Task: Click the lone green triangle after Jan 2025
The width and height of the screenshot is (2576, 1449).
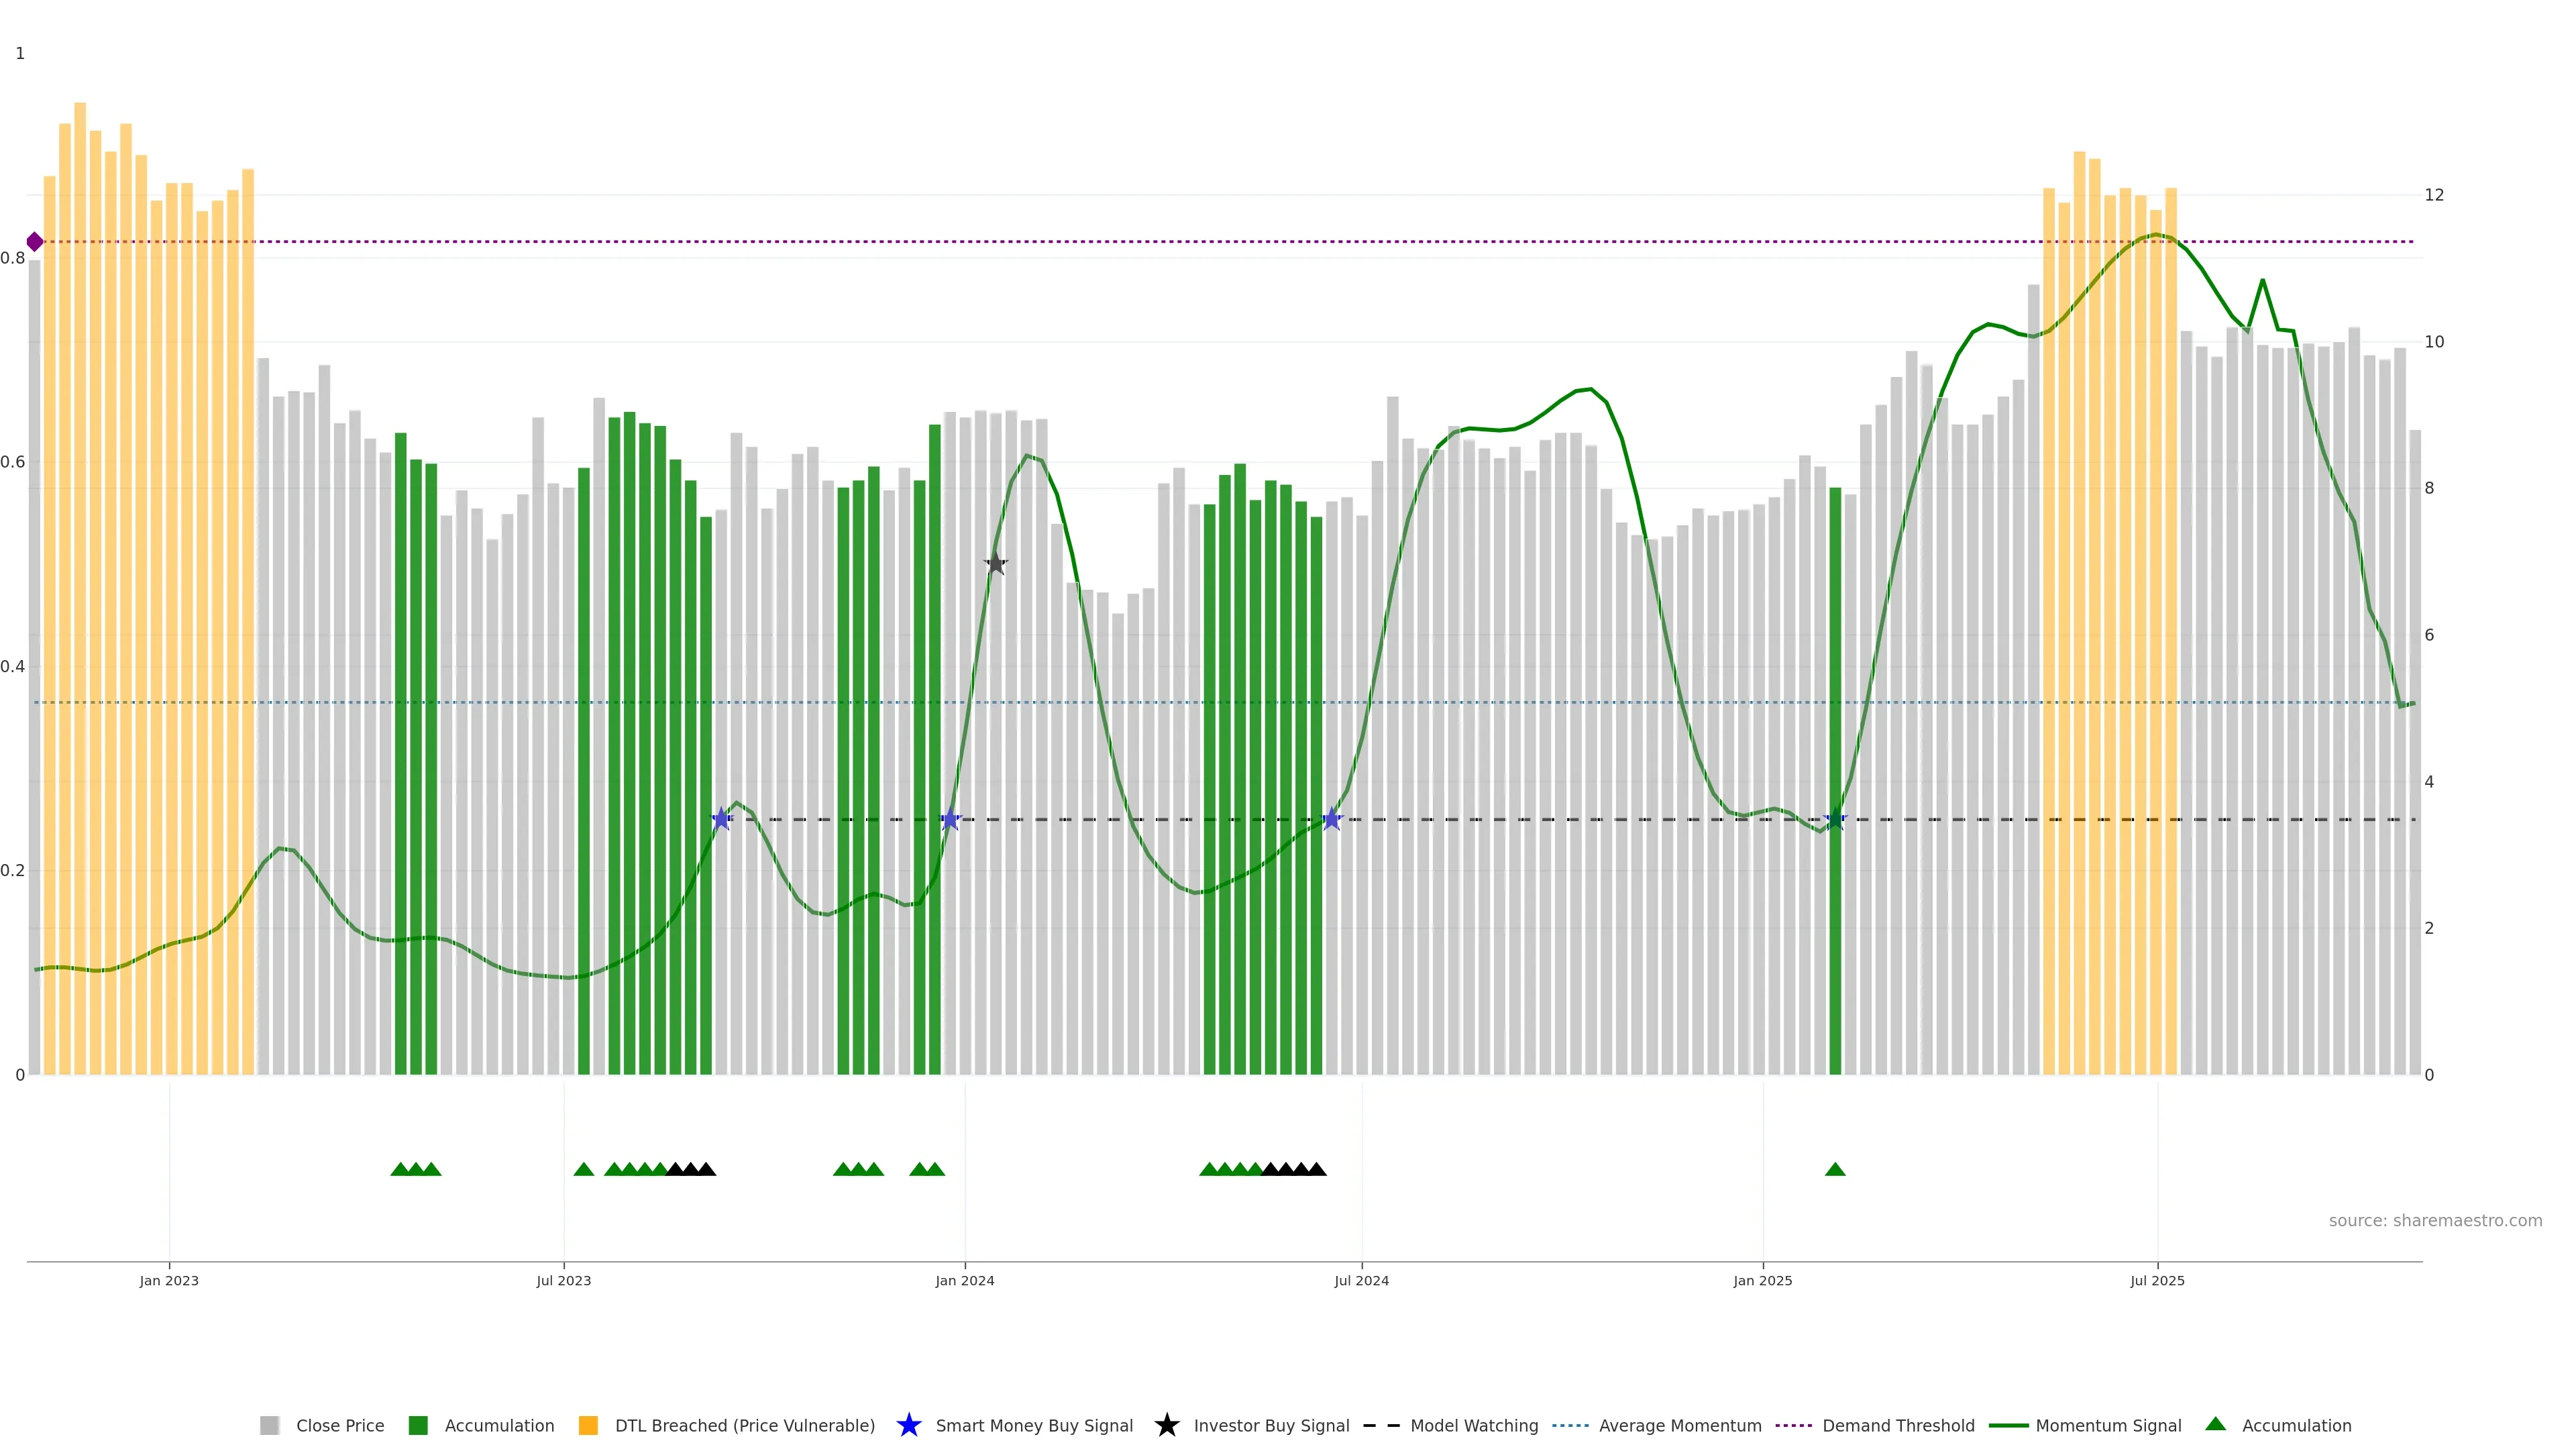Action: click(1834, 1169)
